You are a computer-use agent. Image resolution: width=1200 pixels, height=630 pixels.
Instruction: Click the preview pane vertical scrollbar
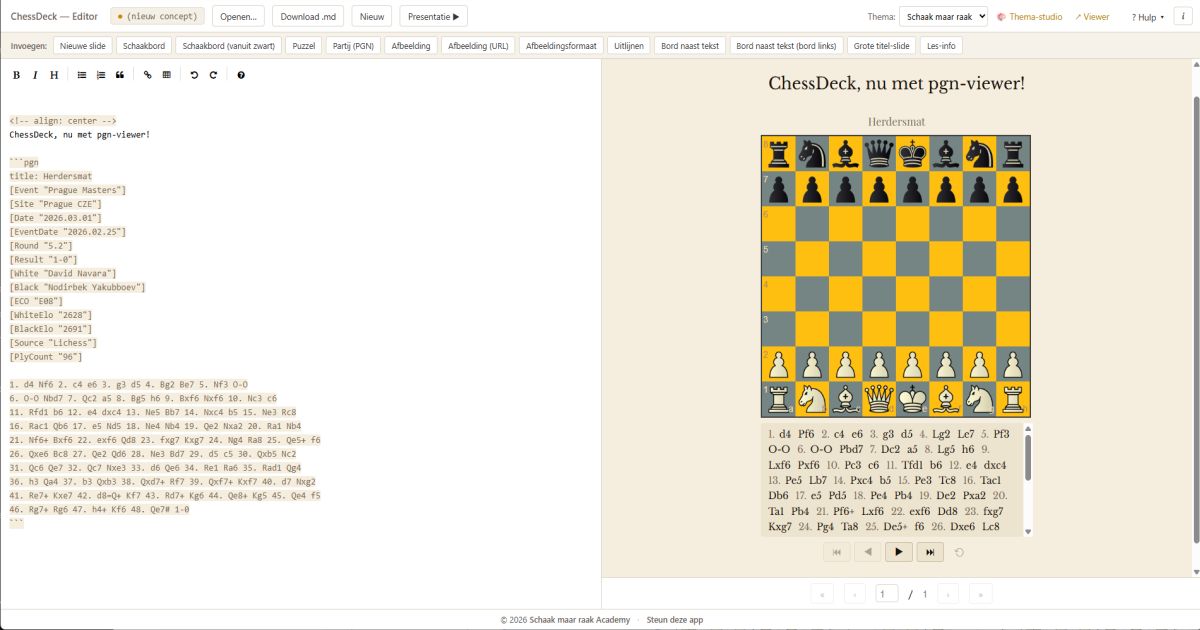(1195, 320)
